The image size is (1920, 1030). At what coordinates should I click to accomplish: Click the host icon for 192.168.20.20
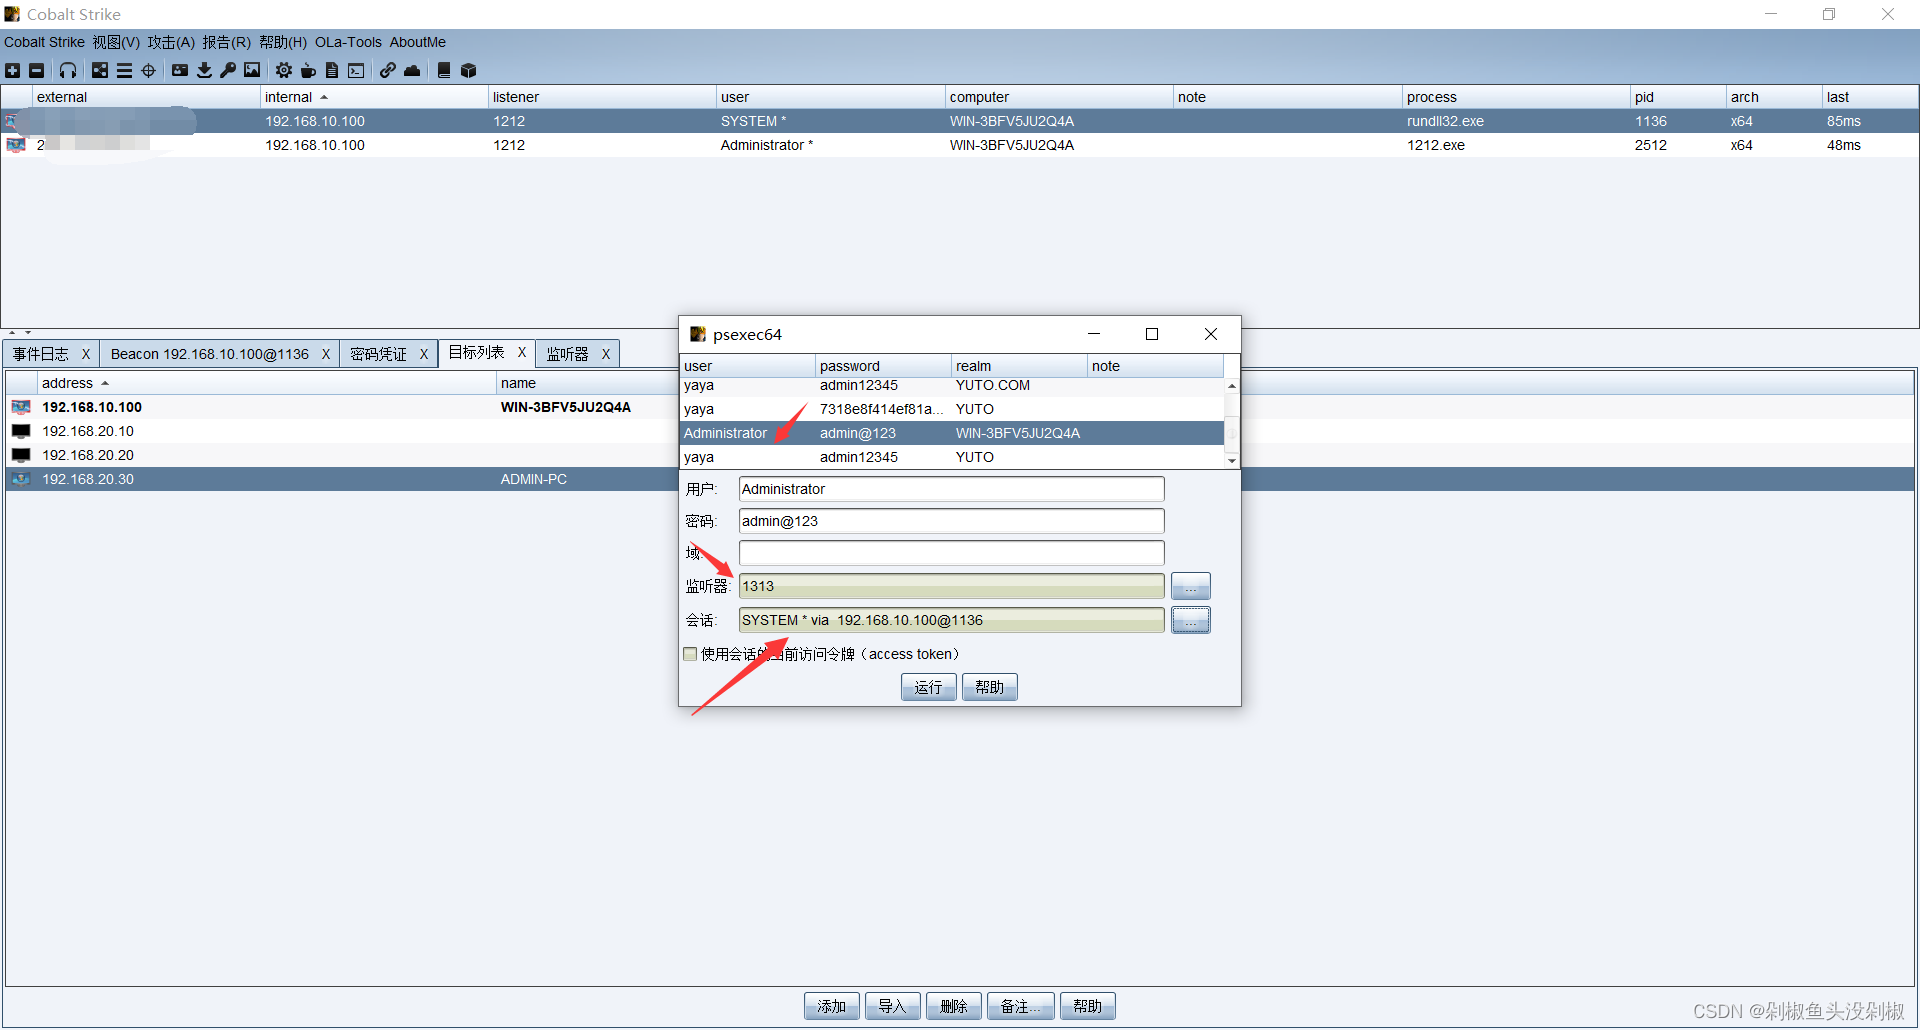pos(21,455)
